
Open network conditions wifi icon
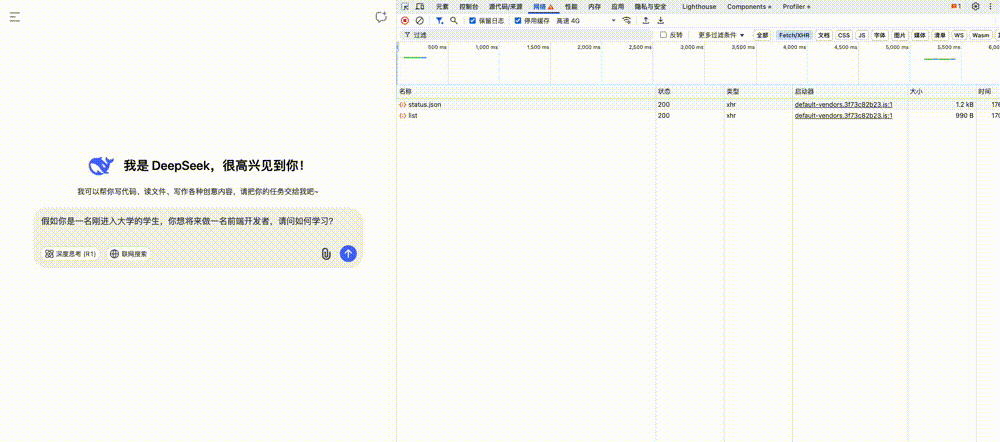coord(627,20)
